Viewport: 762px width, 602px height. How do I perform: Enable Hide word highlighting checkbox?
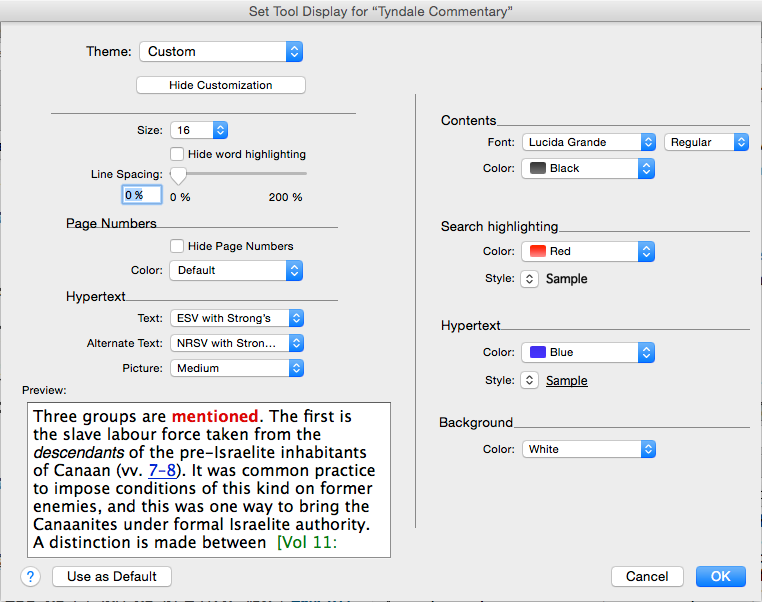(177, 154)
